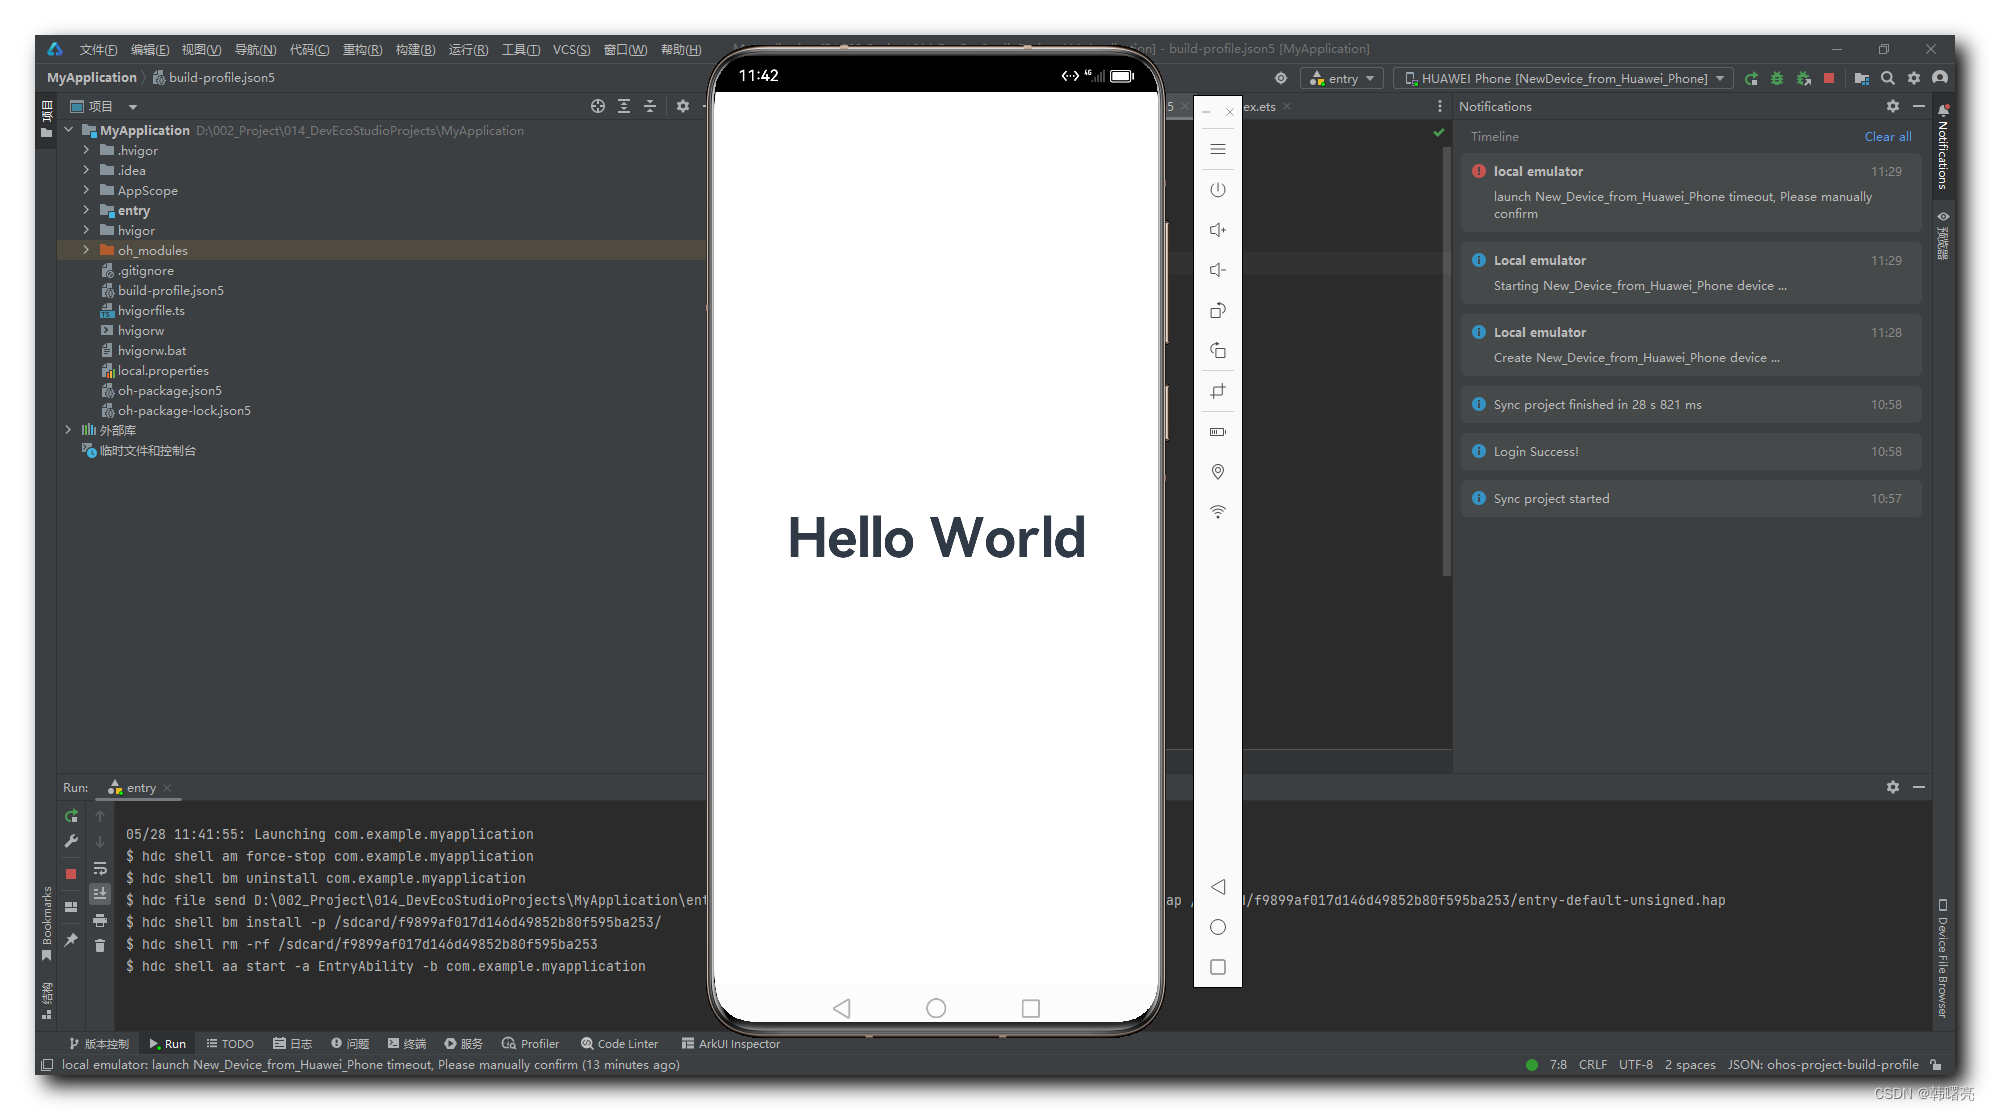Click the emulator location pin icon
The height and width of the screenshot is (1110, 1990).
1217,472
